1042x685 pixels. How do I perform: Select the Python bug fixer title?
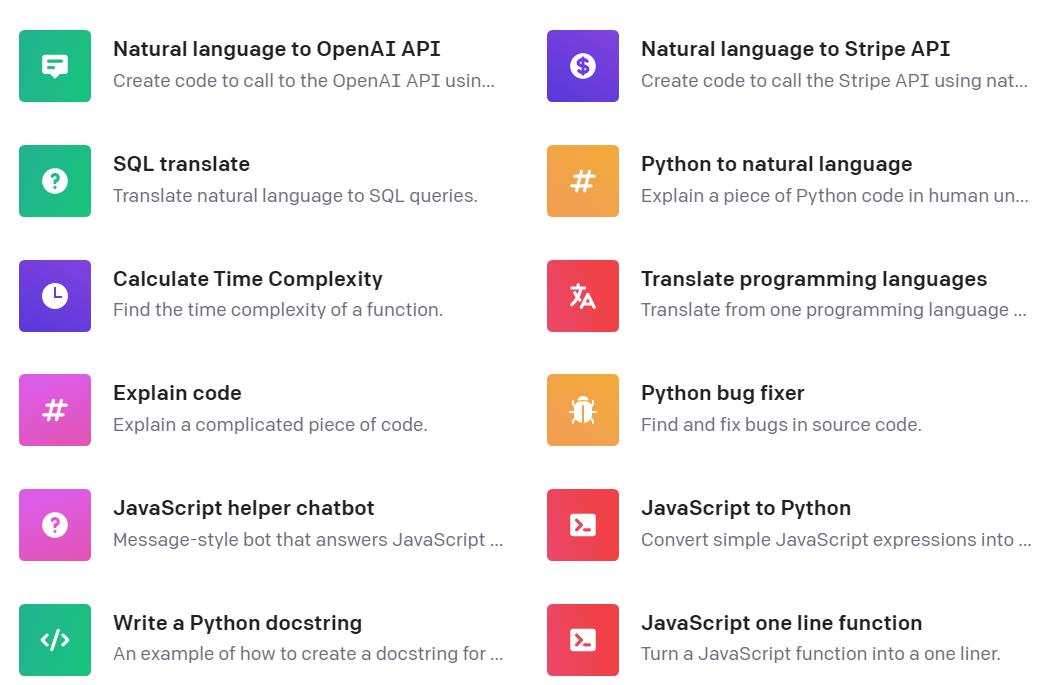[722, 393]
